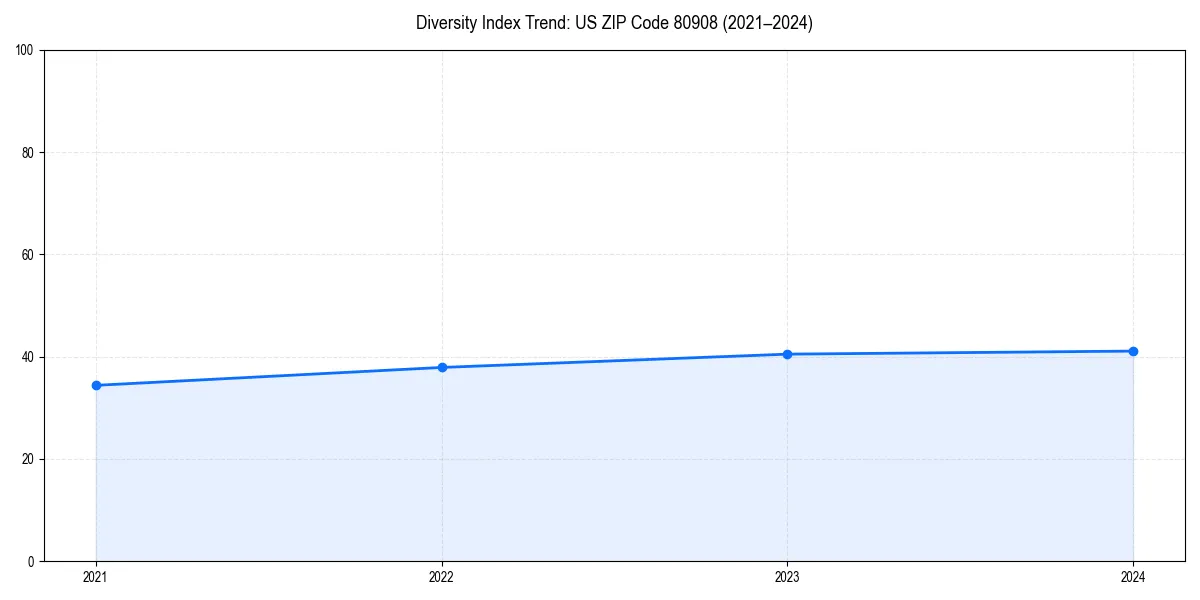The width and height of the screenshot is (1200, 600).
Task: Click the 2022 x-axis label
Action: pyautogui.click(x=442, y=577)
